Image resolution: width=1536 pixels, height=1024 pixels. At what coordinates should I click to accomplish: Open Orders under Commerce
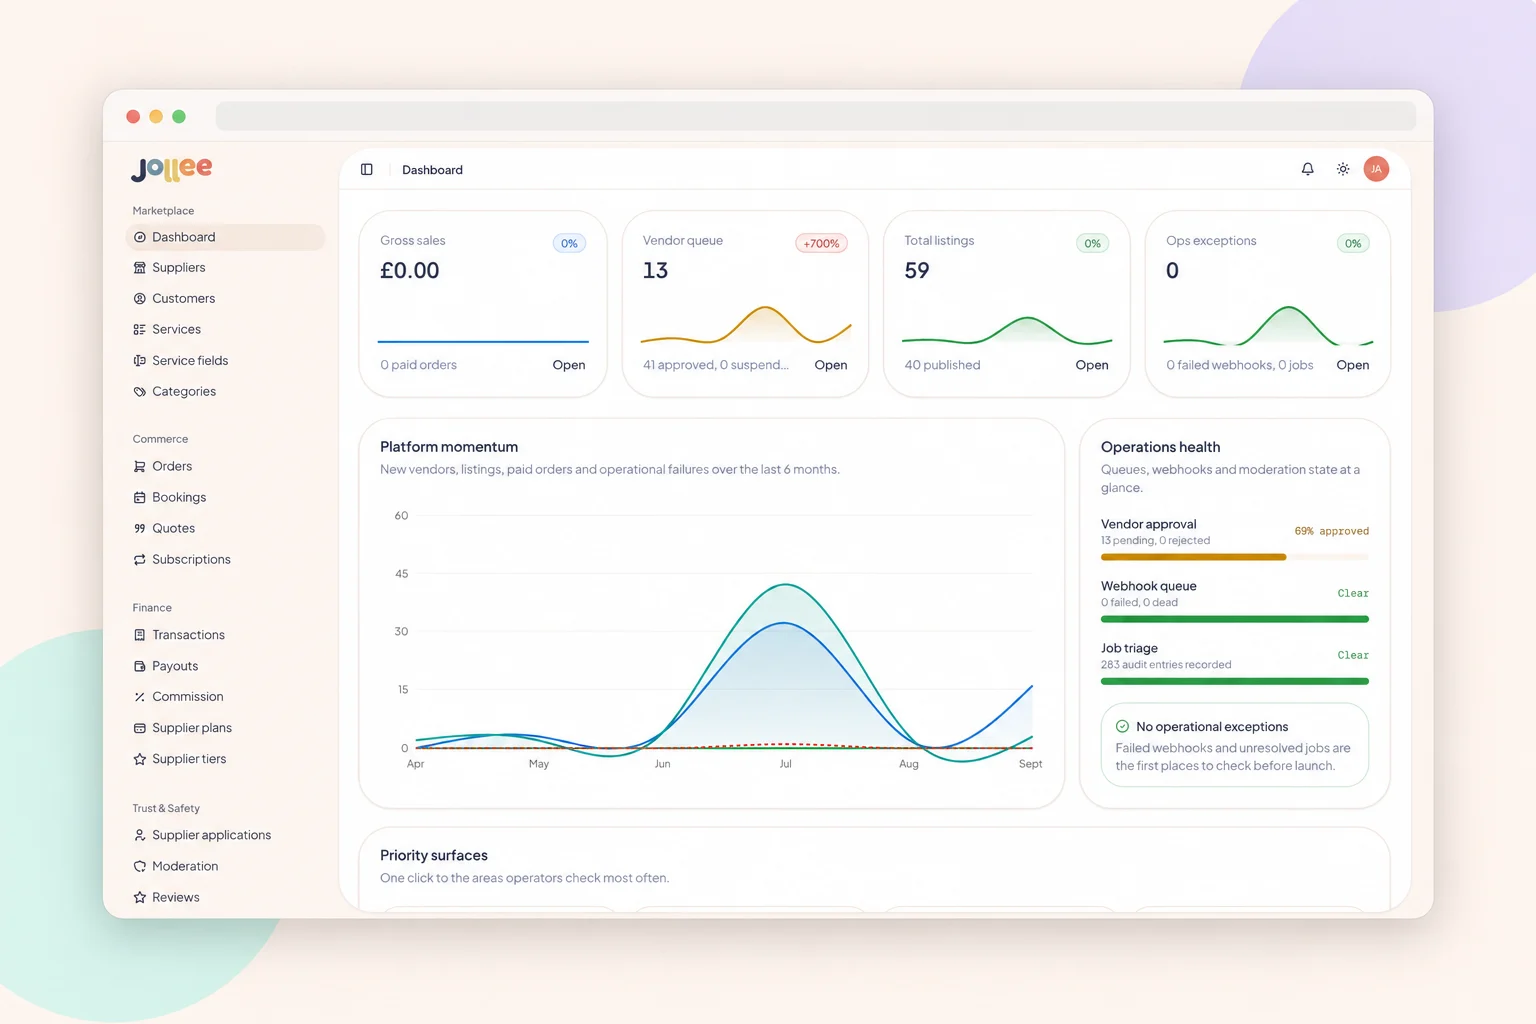[x=226, y=466]
